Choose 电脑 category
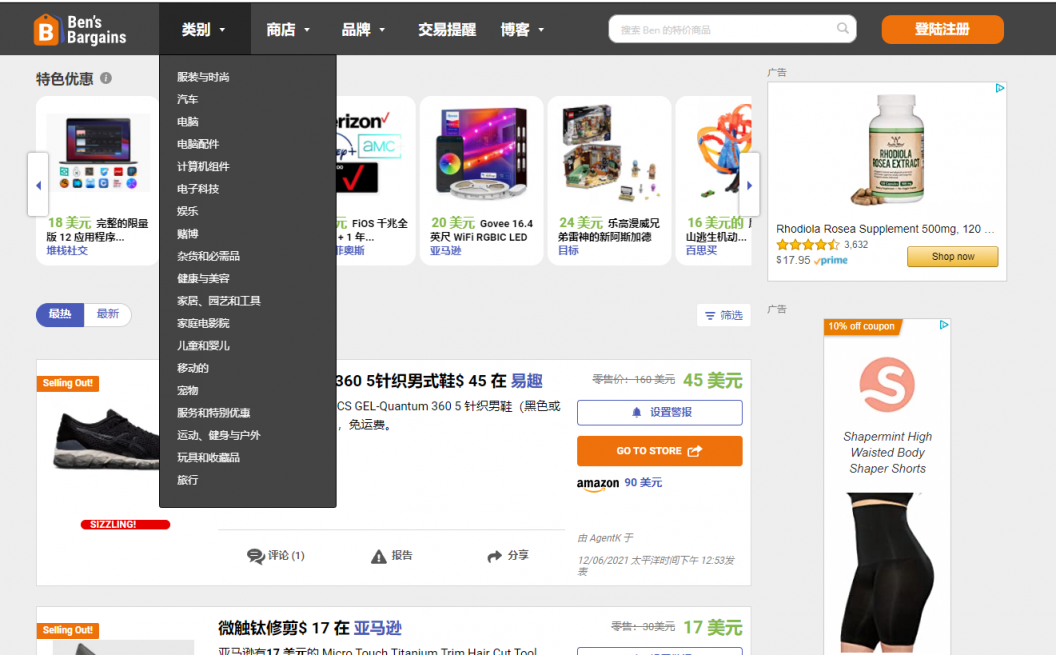 coord(187,122)
